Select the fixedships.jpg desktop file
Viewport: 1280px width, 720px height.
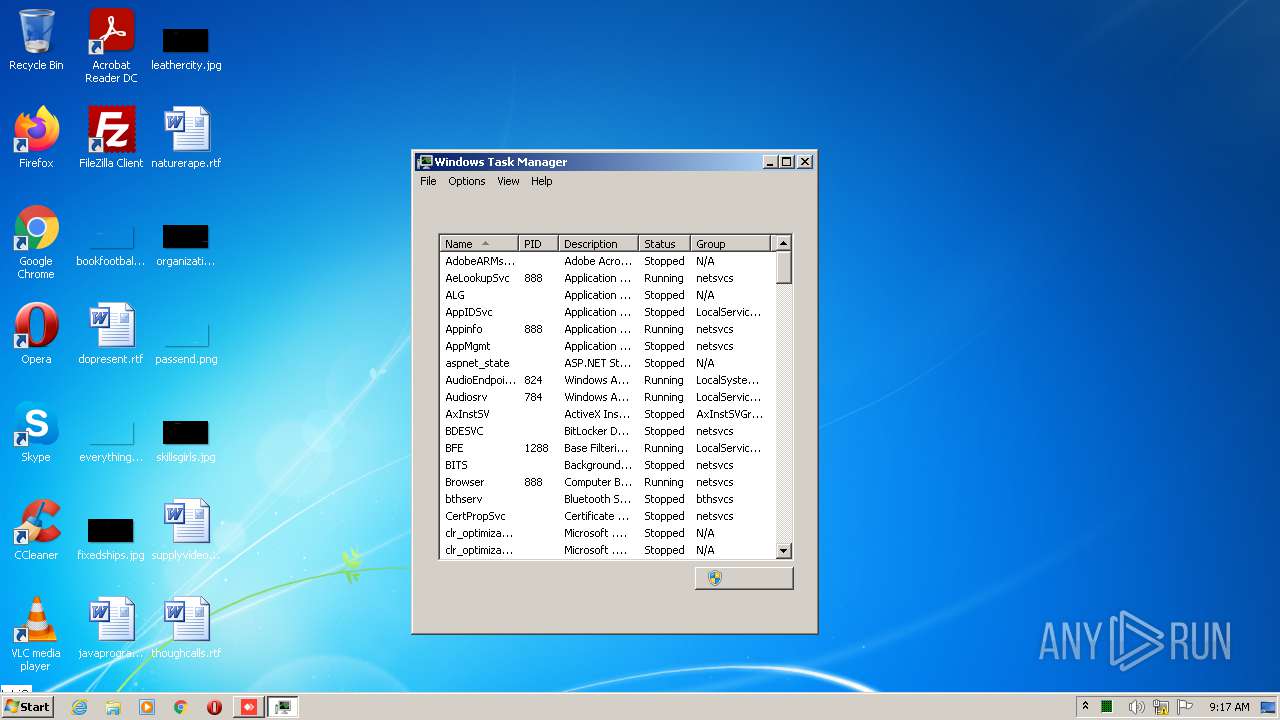(111, 538)
